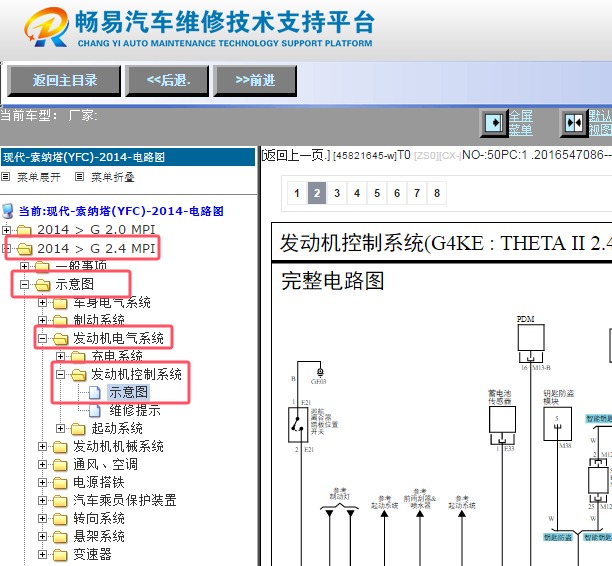Screen dimensions: 612x566
Task: Open 示意图 document under 发动机控制系统
Action: 128,392
